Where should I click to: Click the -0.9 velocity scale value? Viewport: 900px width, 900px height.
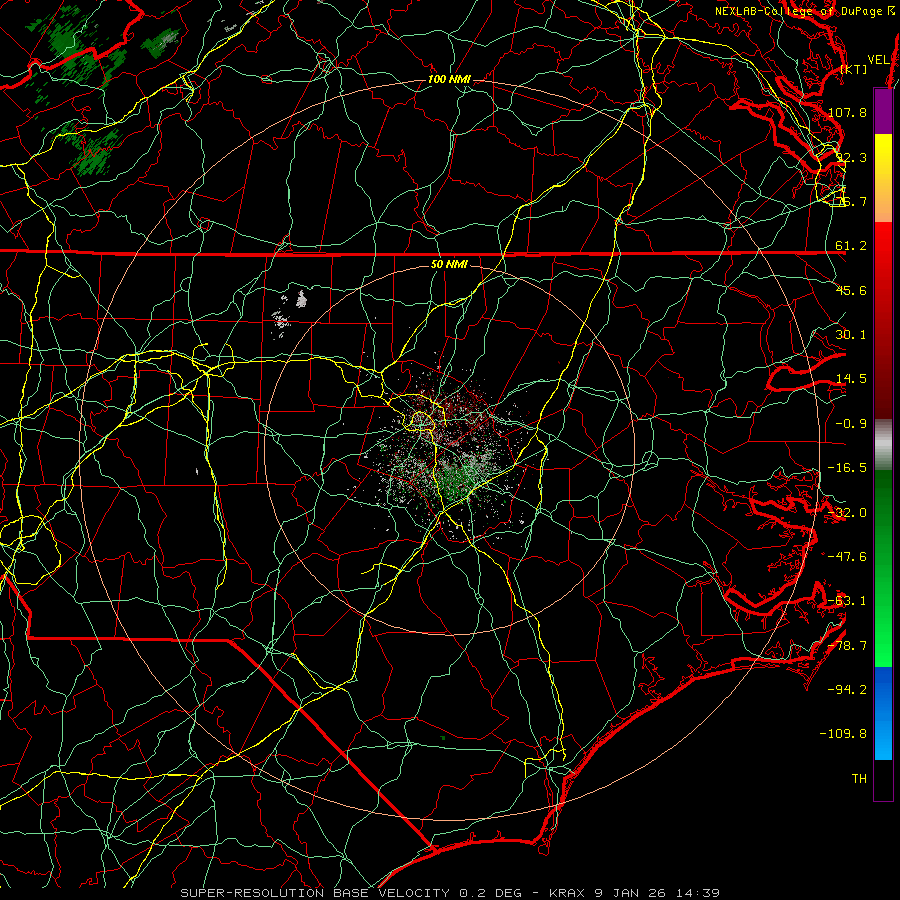[851, 424]
